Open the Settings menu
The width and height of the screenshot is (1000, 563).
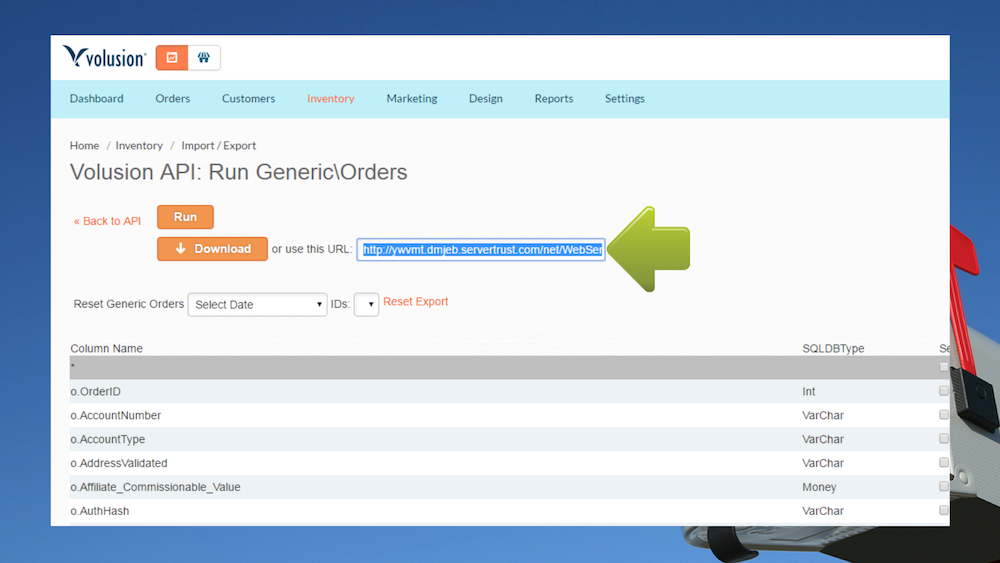point(625,98)
